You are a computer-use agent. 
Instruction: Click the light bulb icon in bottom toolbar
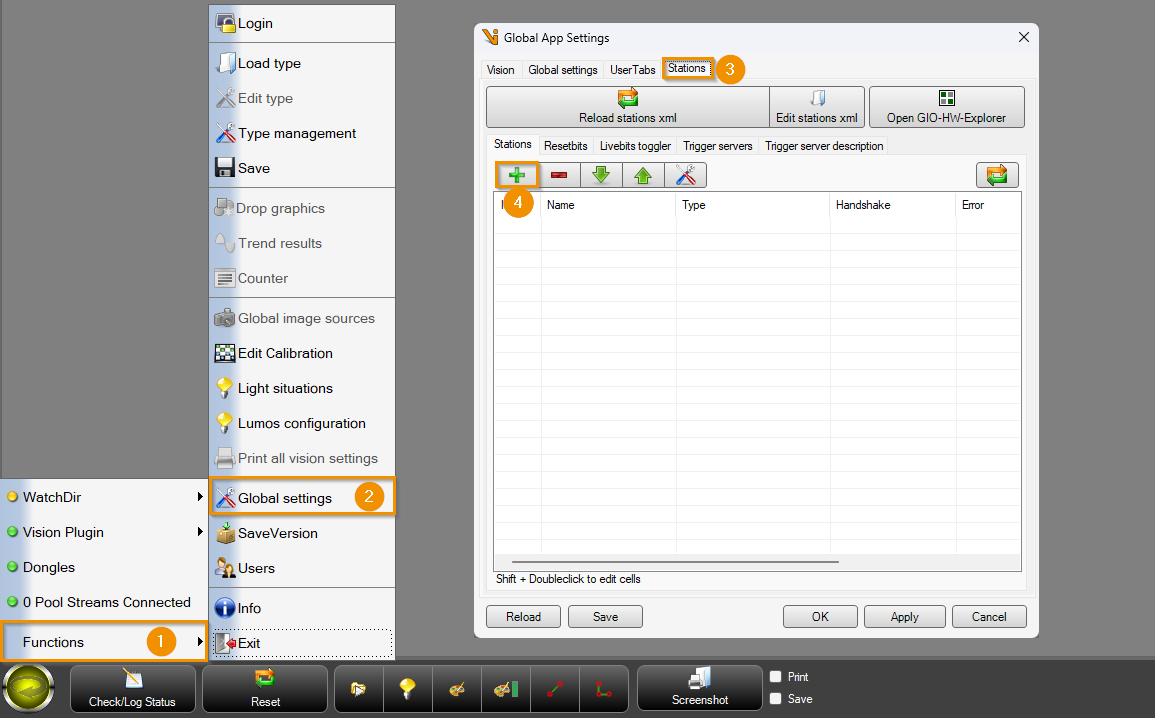click(x=407, y=689)
